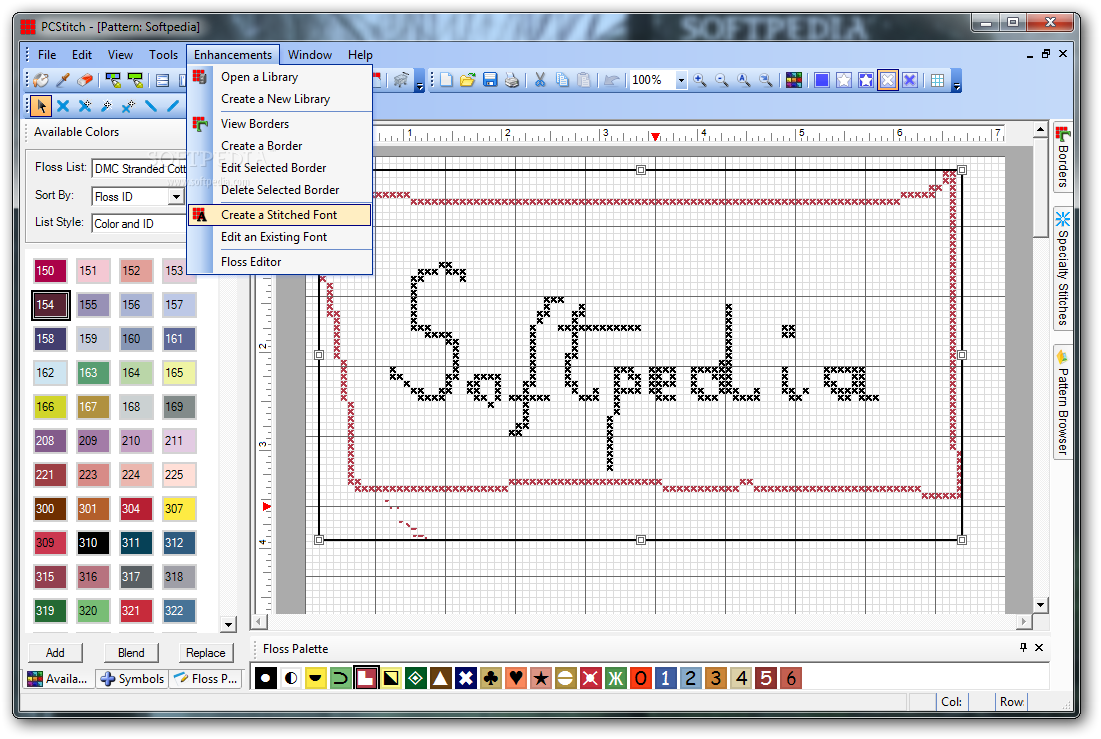1101x739 pixels.
Task: Open the Window menu
Action: click(x=310, y=55)
